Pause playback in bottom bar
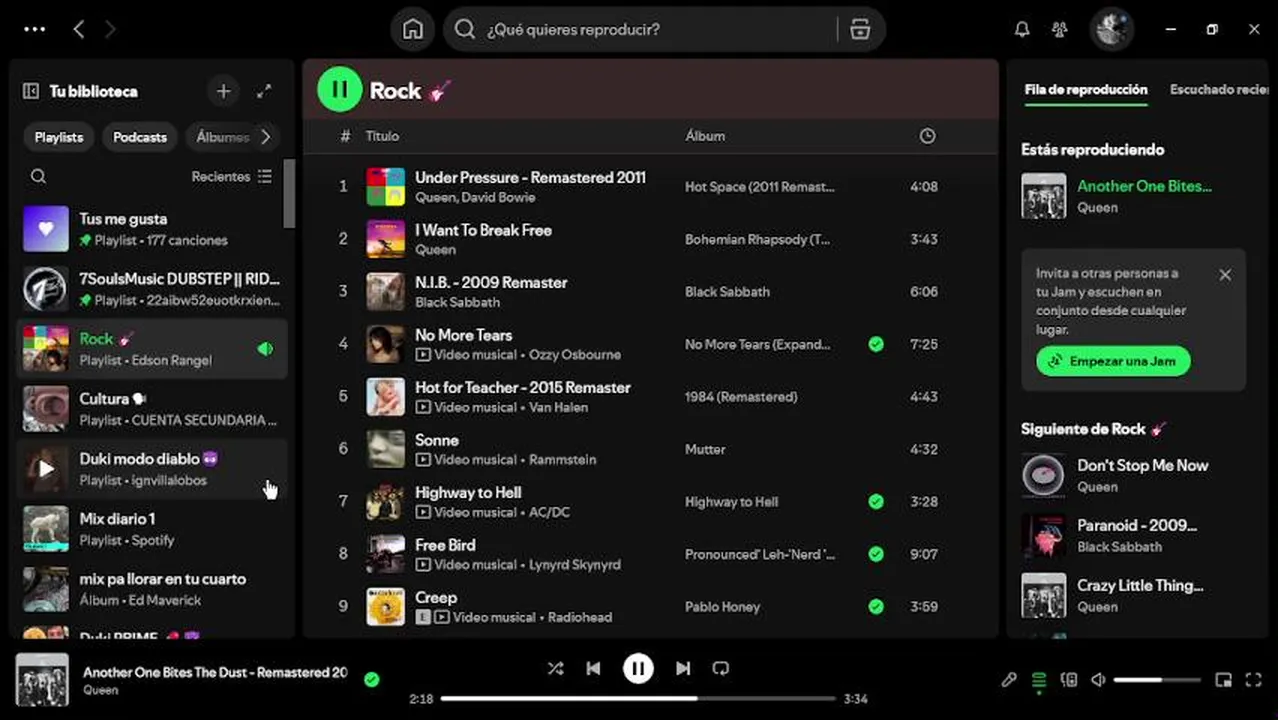Screen dimensions: 1278x720 [638, 668]
